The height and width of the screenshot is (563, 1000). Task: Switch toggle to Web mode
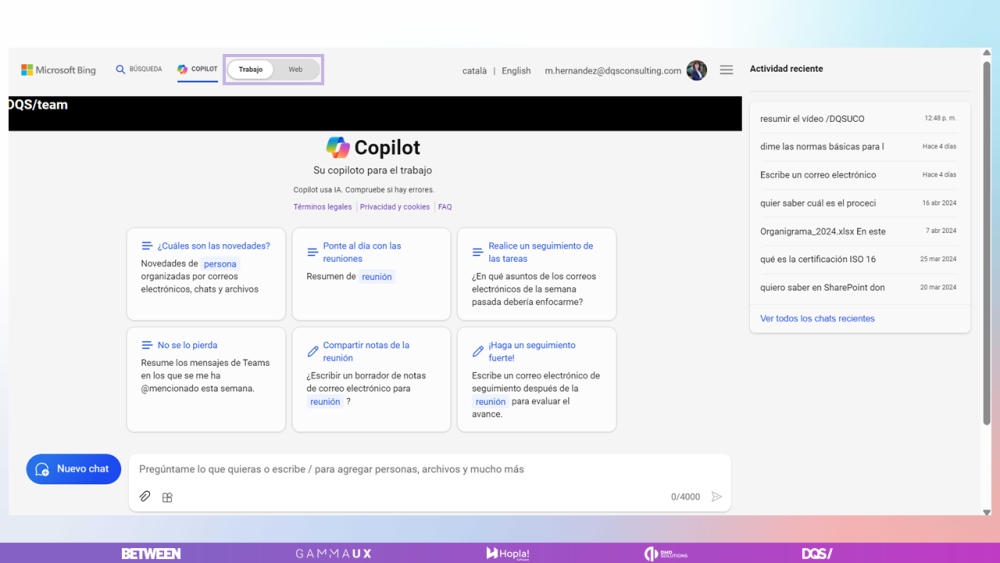pyautogui.click(x=295, y=70)
